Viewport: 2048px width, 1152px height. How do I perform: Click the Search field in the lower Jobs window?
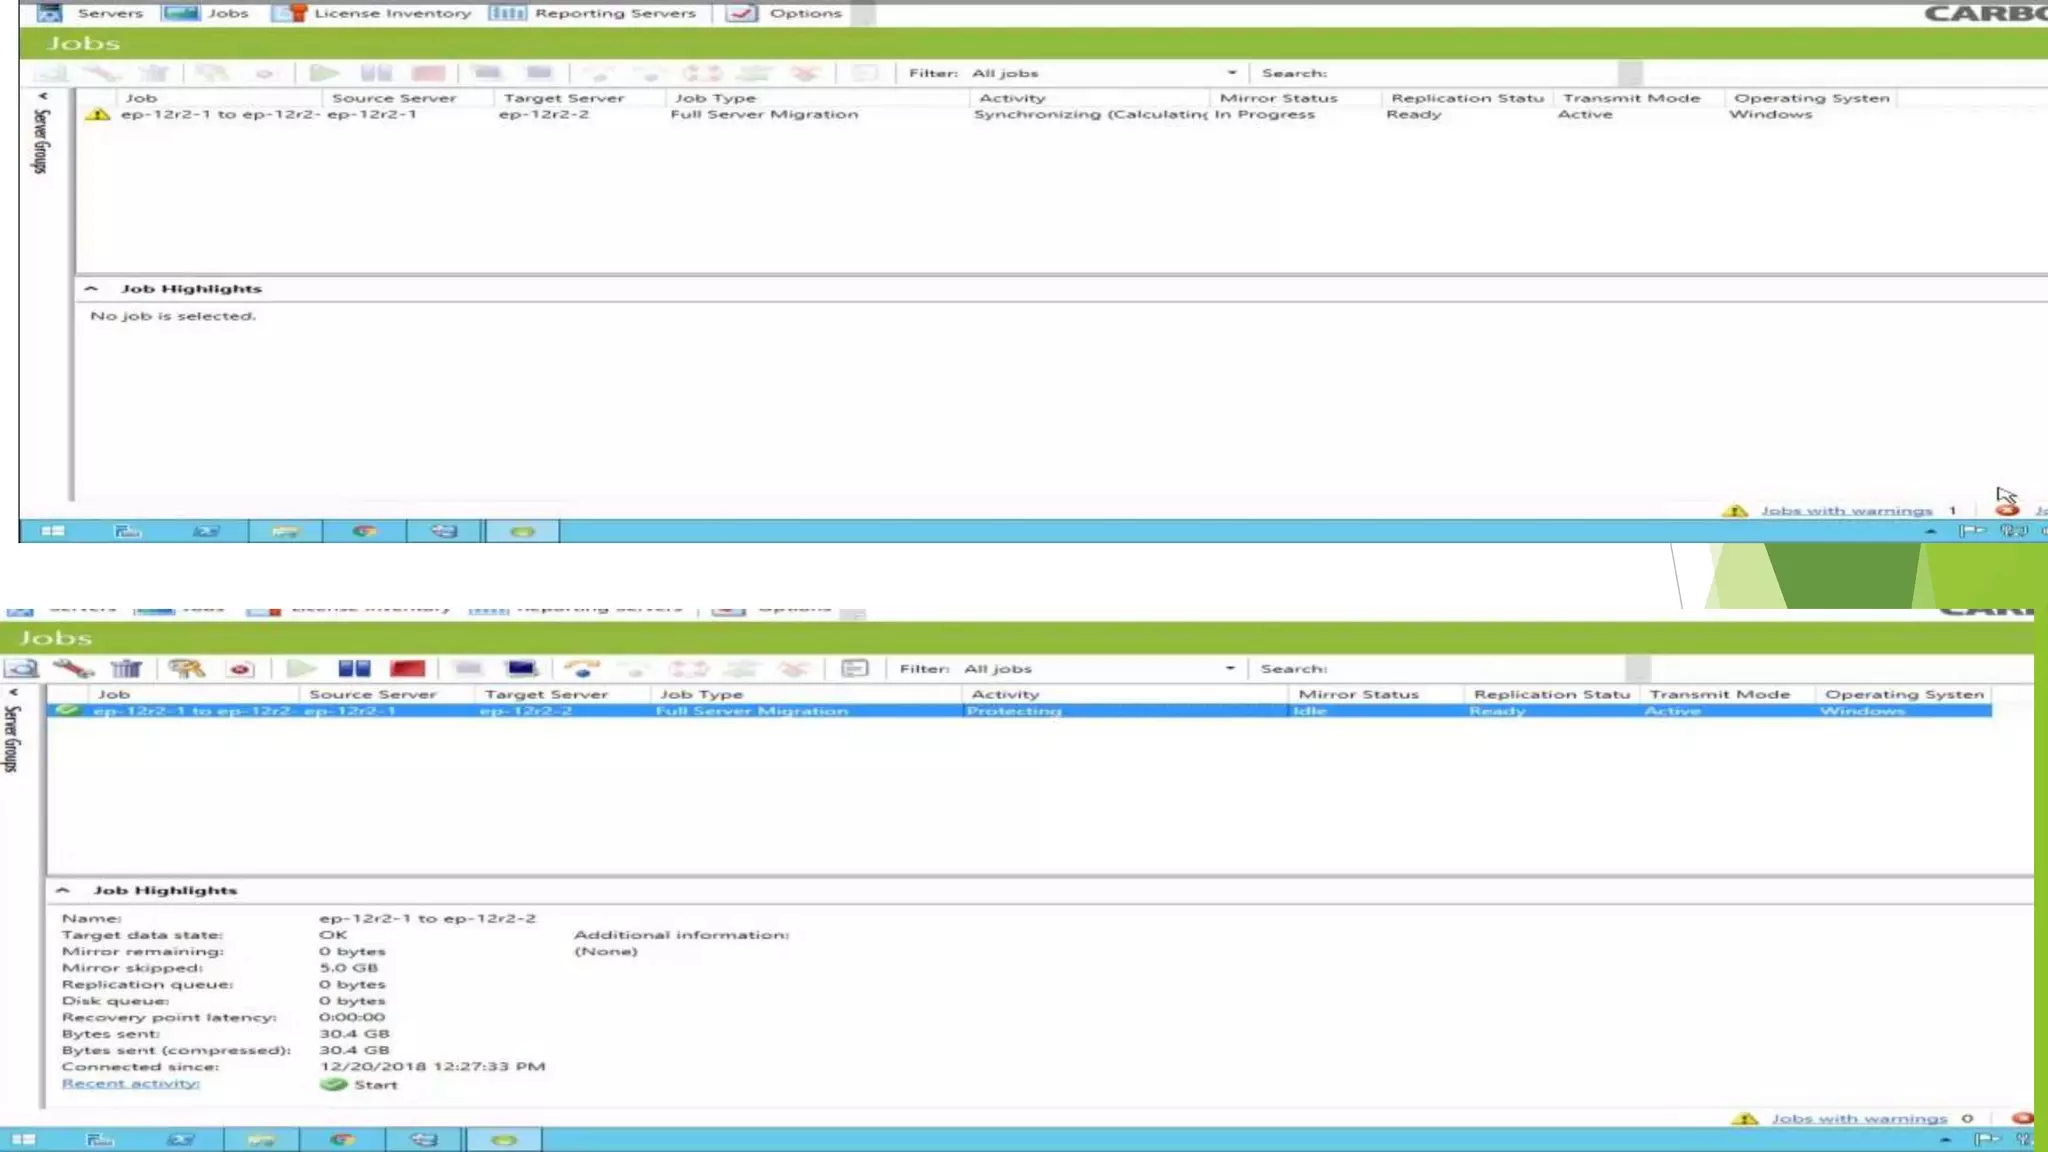(x=1475, y=668)
